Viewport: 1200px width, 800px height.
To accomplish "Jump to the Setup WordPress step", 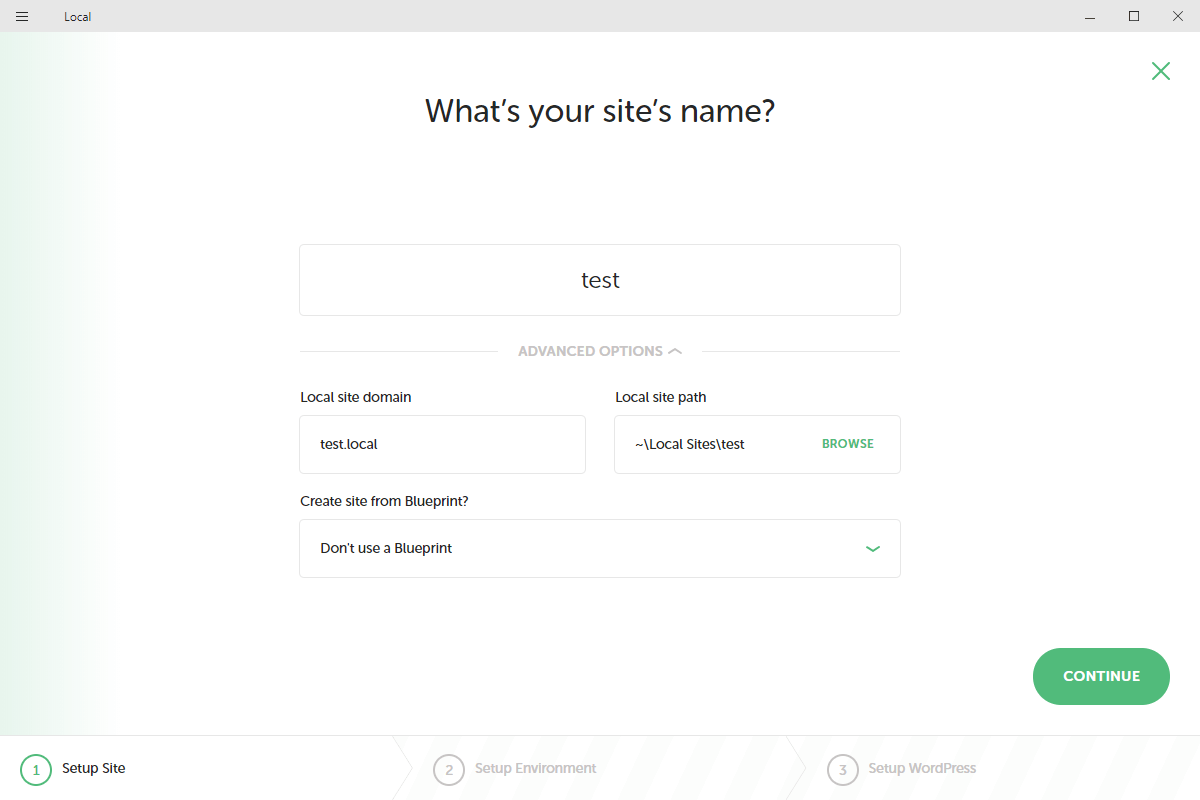I will (x=922, y=768).
